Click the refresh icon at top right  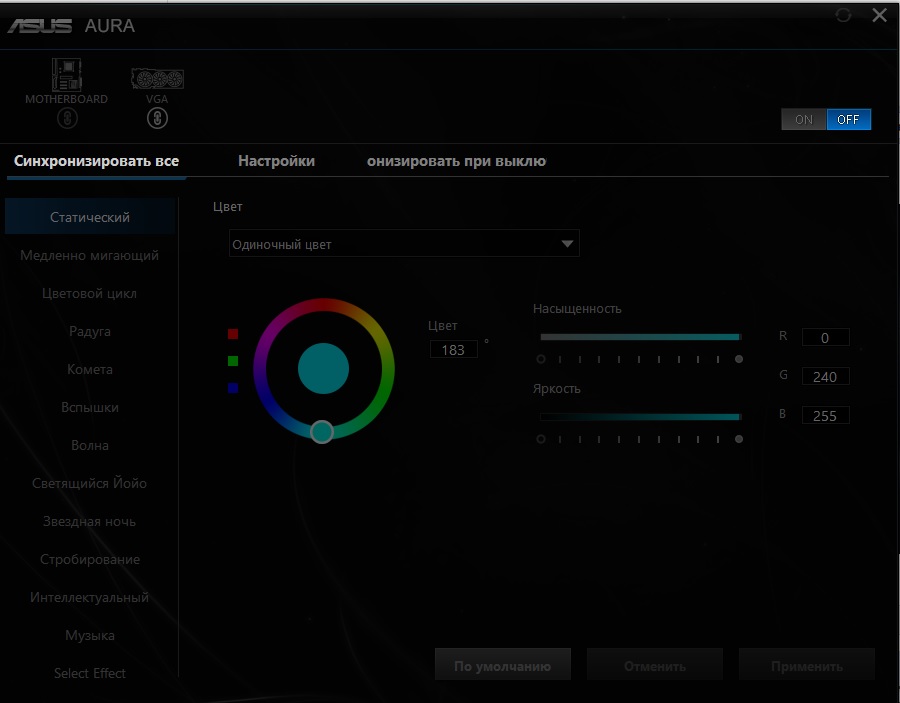[843, 15]
